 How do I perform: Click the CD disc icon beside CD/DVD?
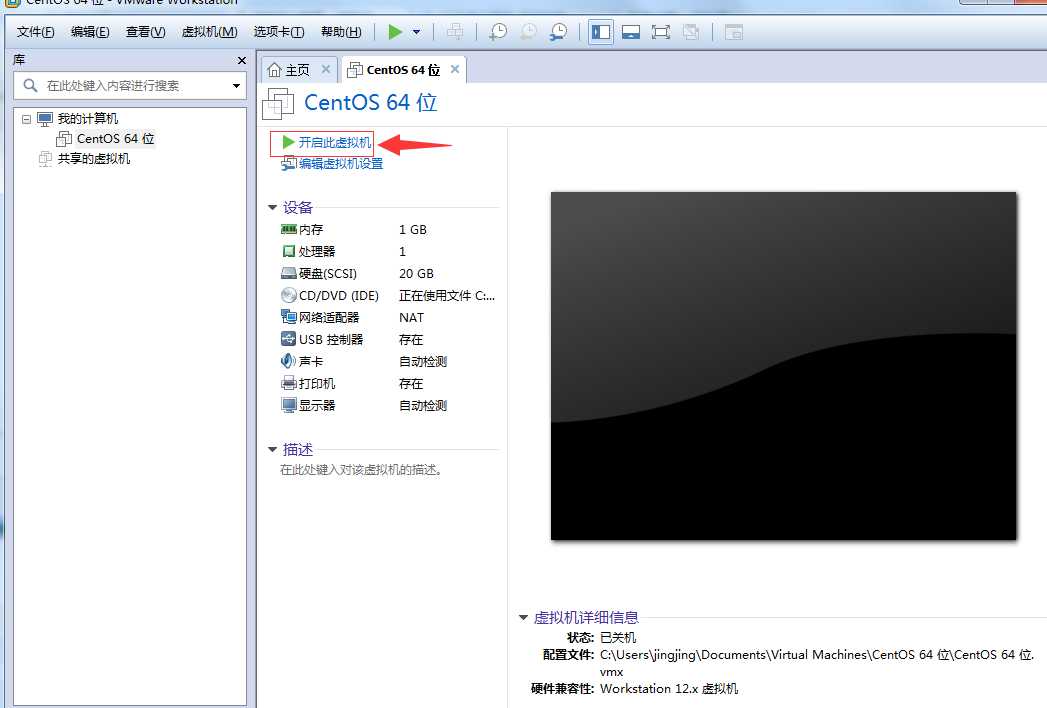coord(288,295)
